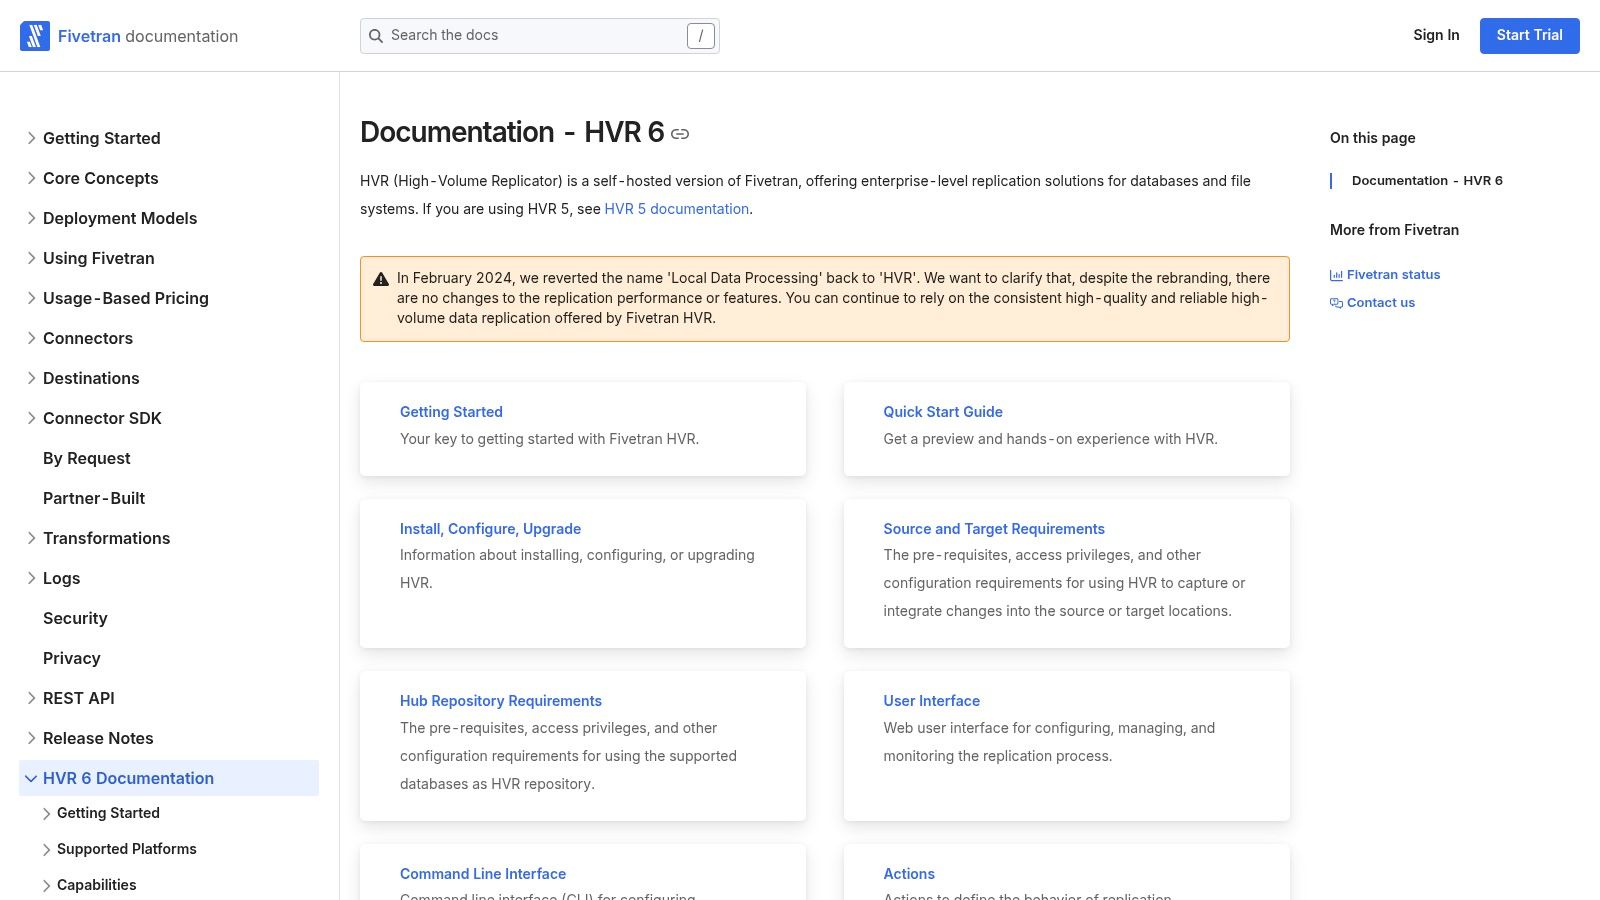Expand Supported Platforms sub-item chevron
The height and width of the screenshot is (900, 1600).
(46, 850)
